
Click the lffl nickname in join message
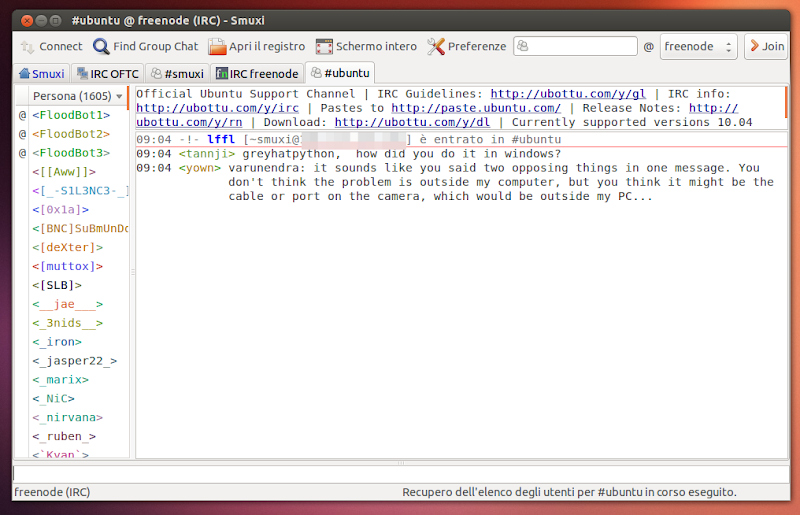tap(221, 139)
